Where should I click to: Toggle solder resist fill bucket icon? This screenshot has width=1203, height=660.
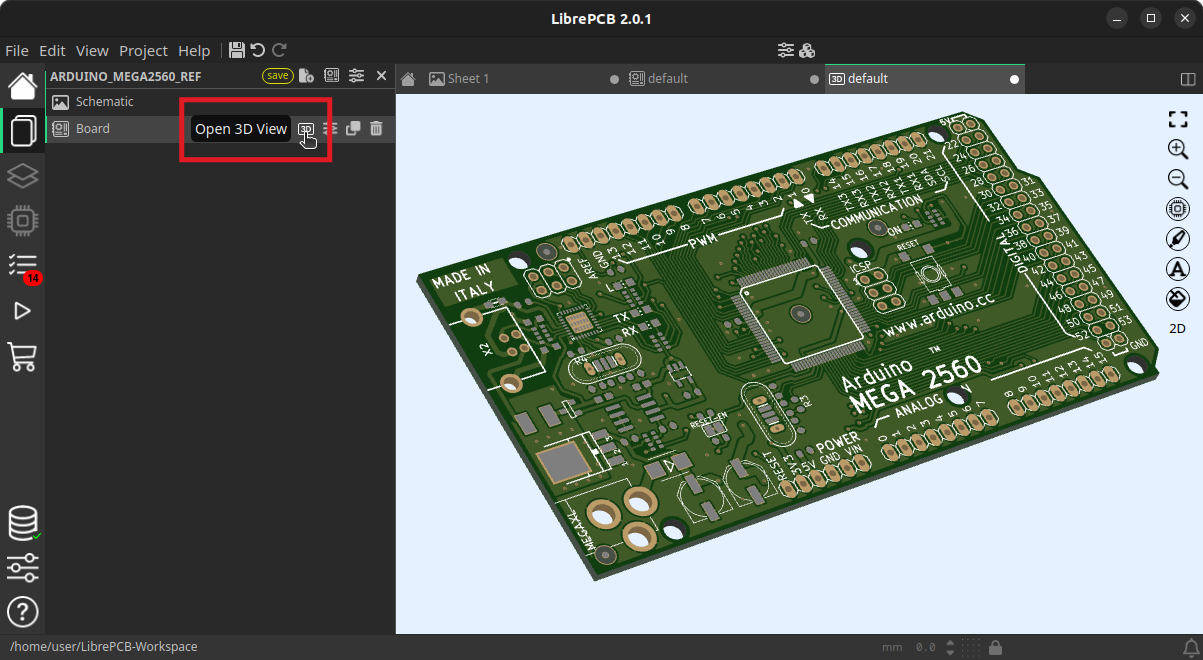click(x=1178, y=298)
